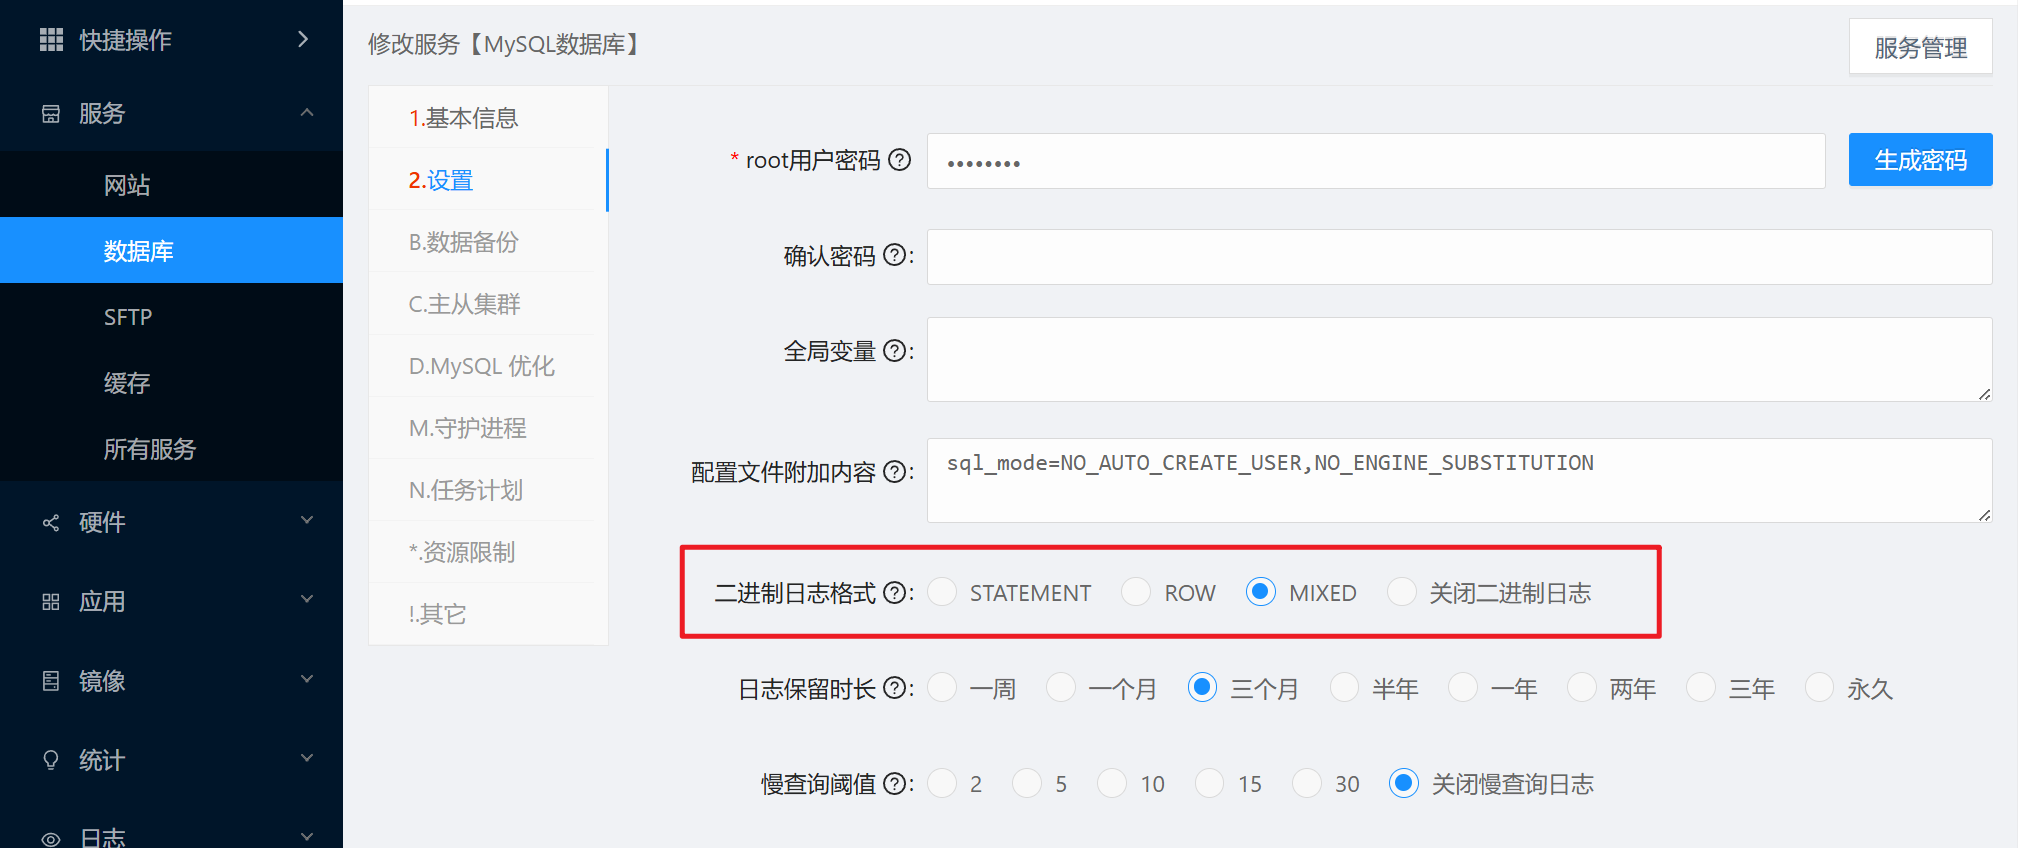The height and width of the screenshot is (848, 2018).
Task: Open the D.MySQL 优化 tab
Action: coord(481,366)
